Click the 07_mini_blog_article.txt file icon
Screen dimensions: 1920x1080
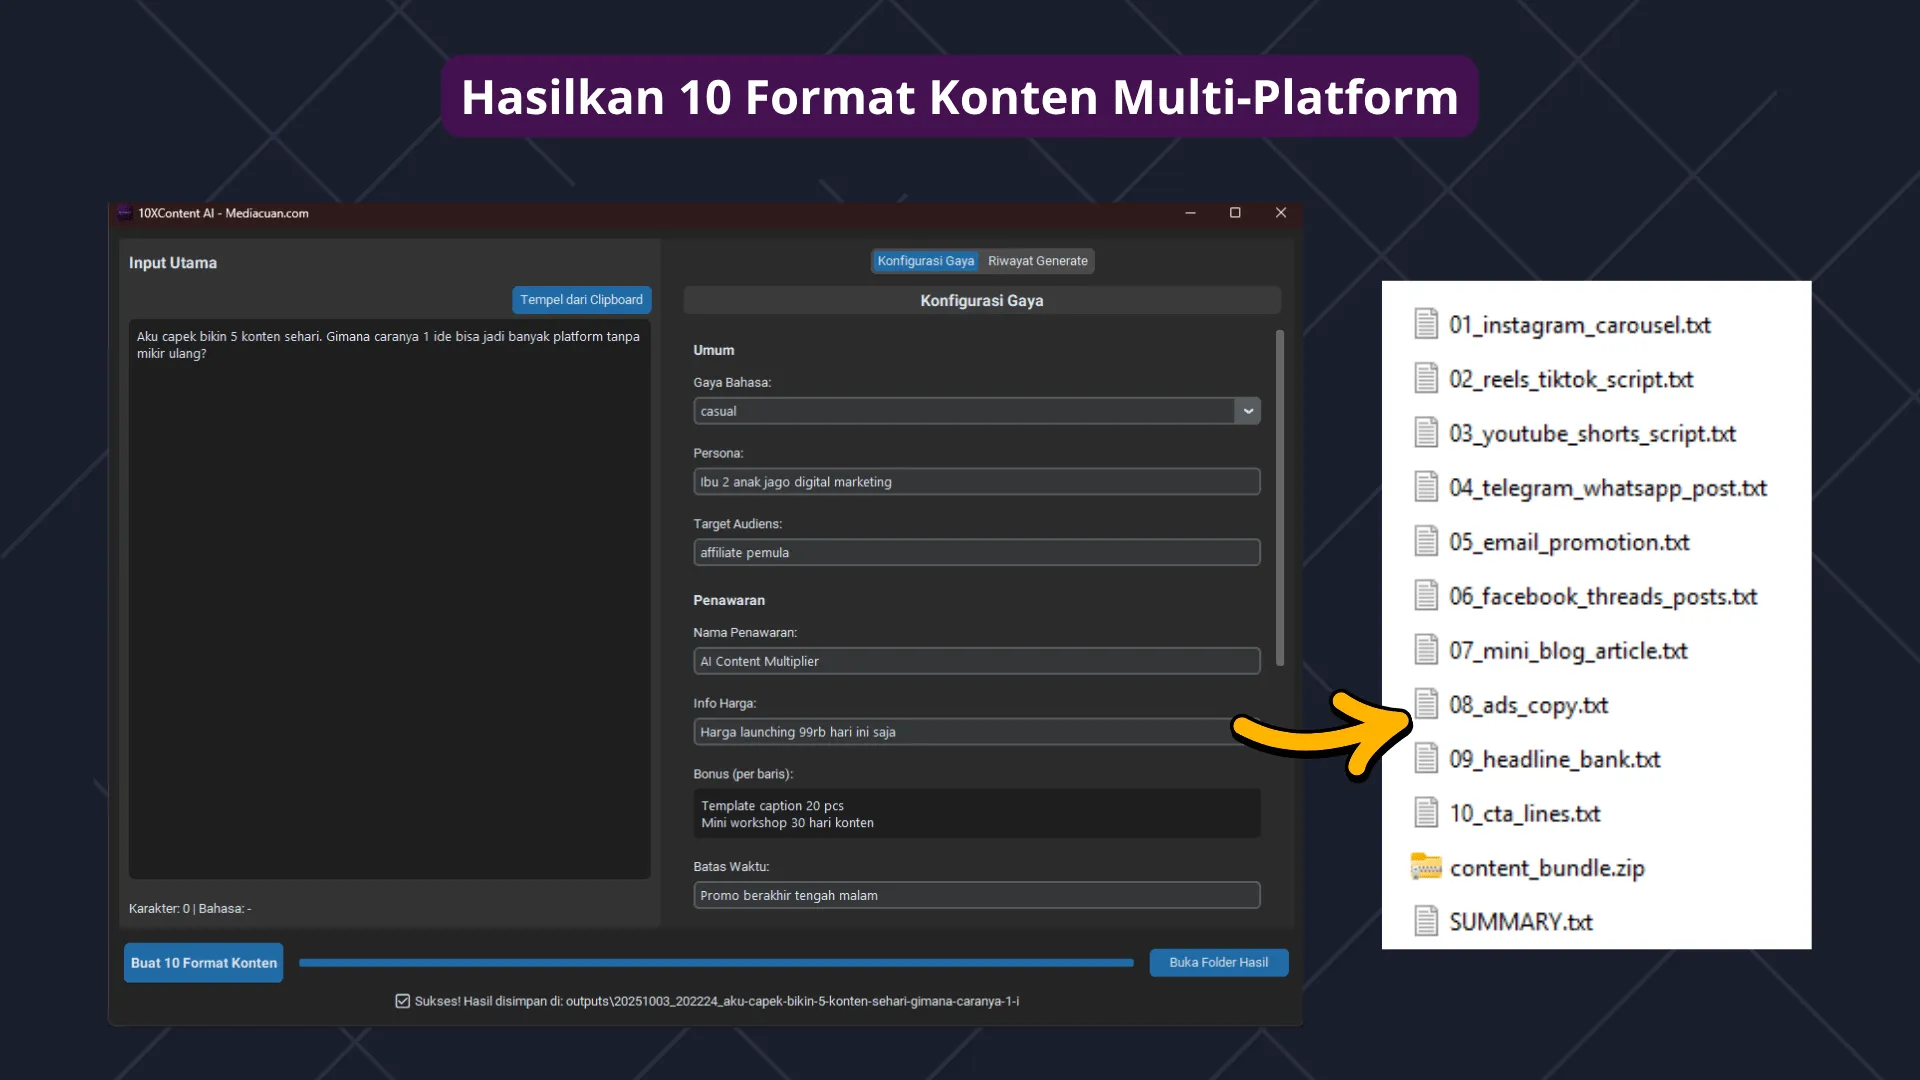1426,650
